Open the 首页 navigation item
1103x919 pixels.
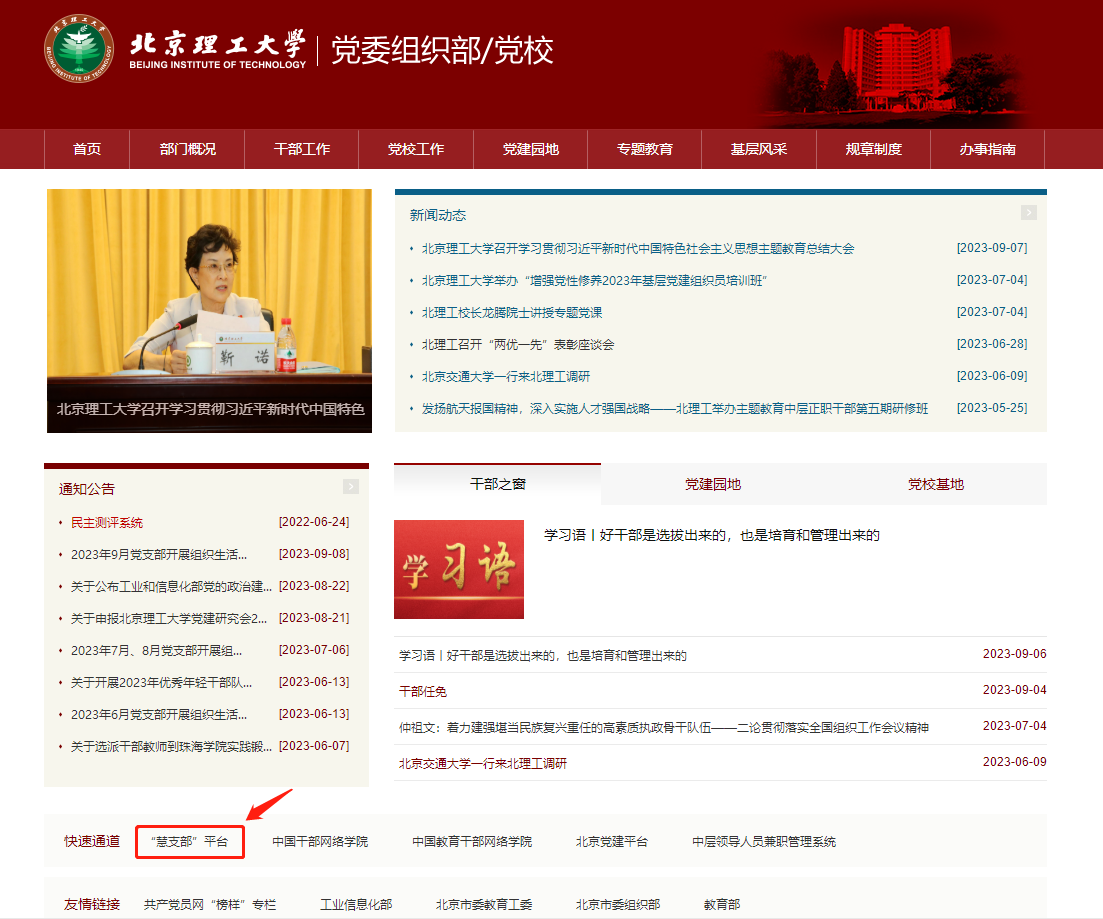(87, 150)
